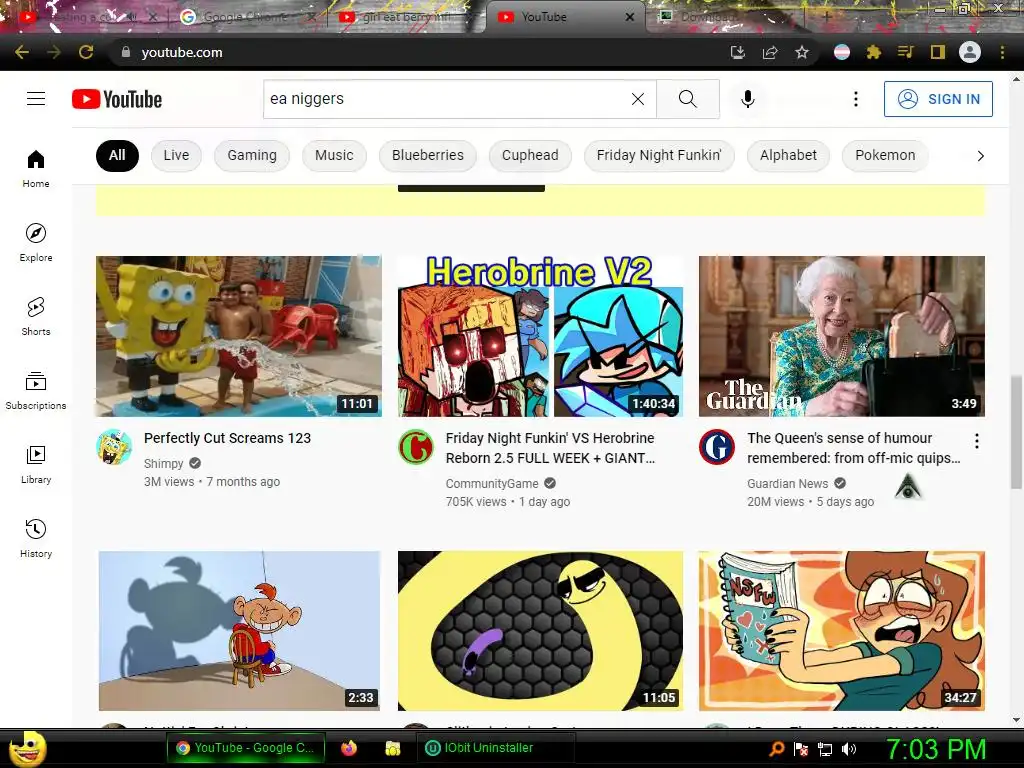Image resolution: width=1024 pixels, height=768 pixels.
Task: Open the Chrome three-dot menu
Action: [1002, 52]
